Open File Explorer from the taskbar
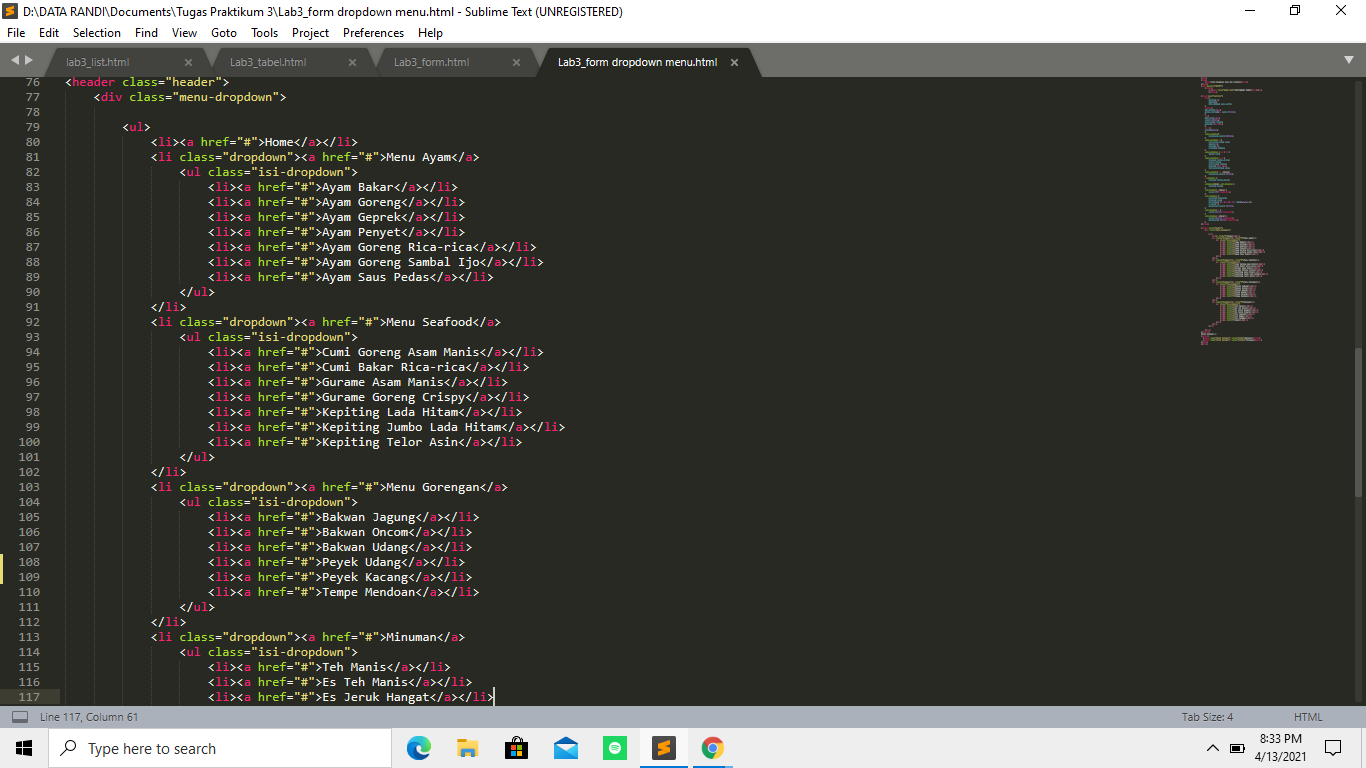1366x768 pixels. tap(468, 748)
